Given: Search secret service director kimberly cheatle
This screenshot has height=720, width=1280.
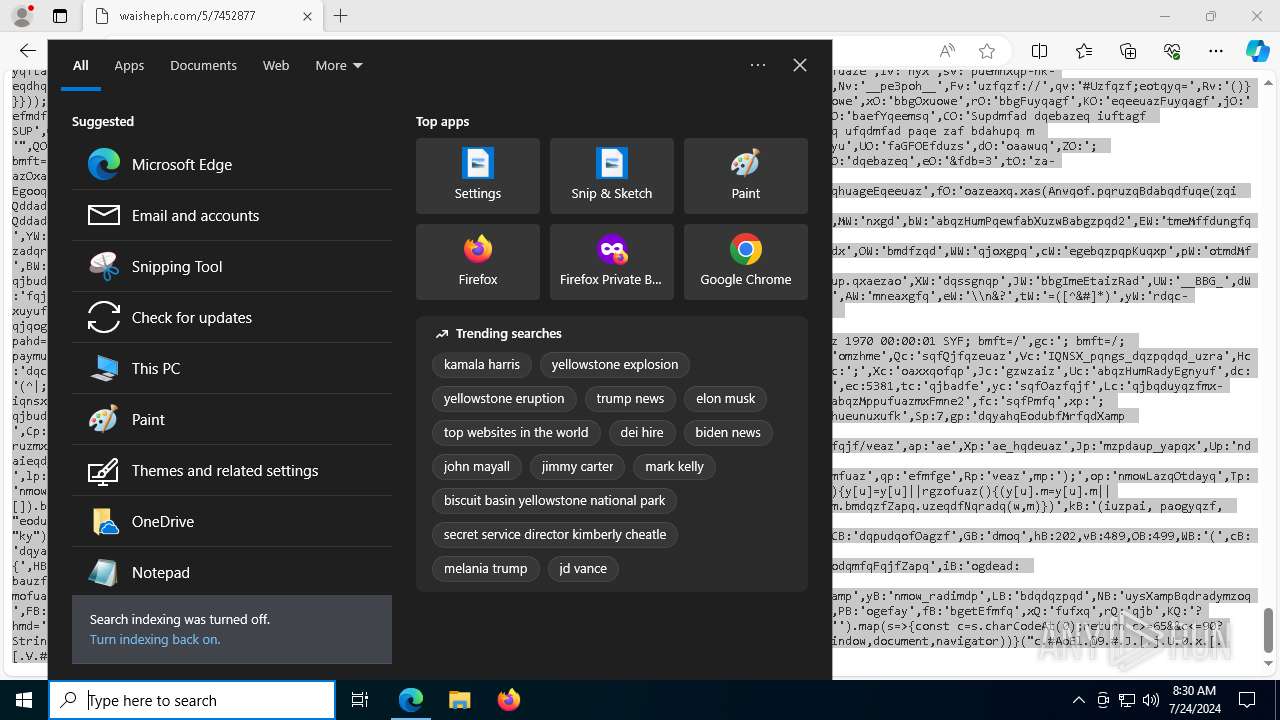Looking at the screenshot, I should pos(555,534).
